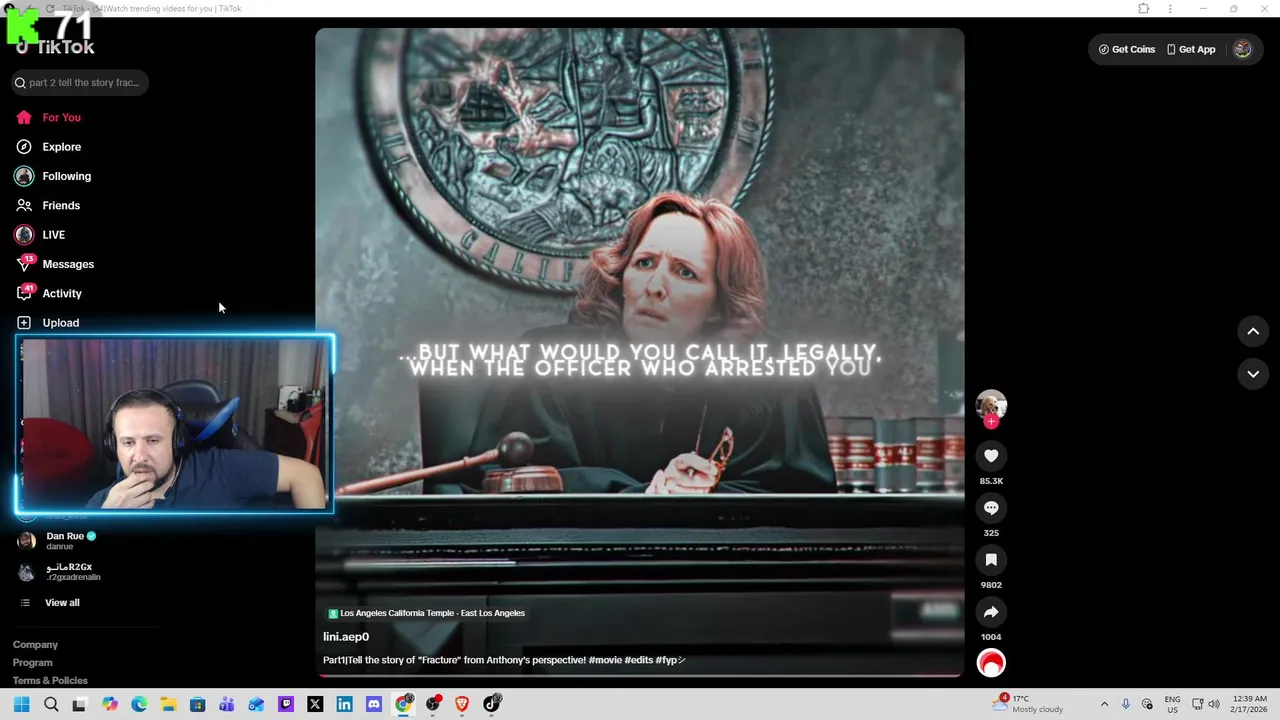
Task: Open Twitch from the taskbar
Action: tap(286, 704)
